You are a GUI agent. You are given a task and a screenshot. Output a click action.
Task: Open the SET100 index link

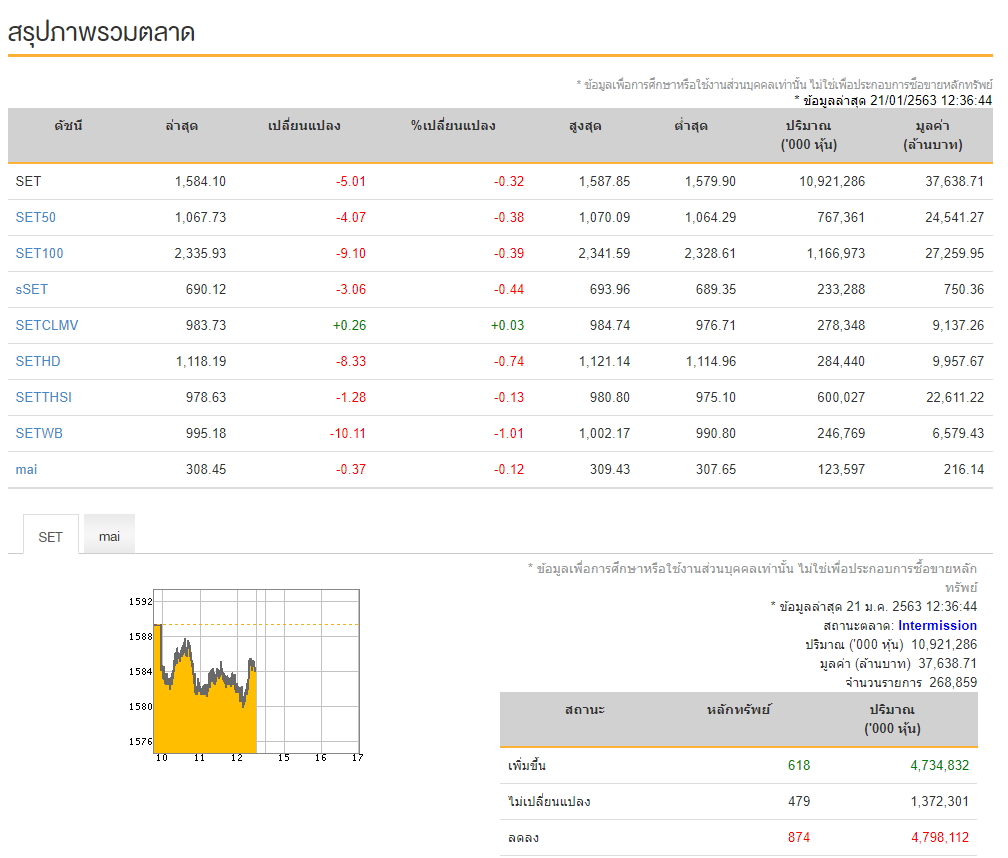[x=39, y=253]
